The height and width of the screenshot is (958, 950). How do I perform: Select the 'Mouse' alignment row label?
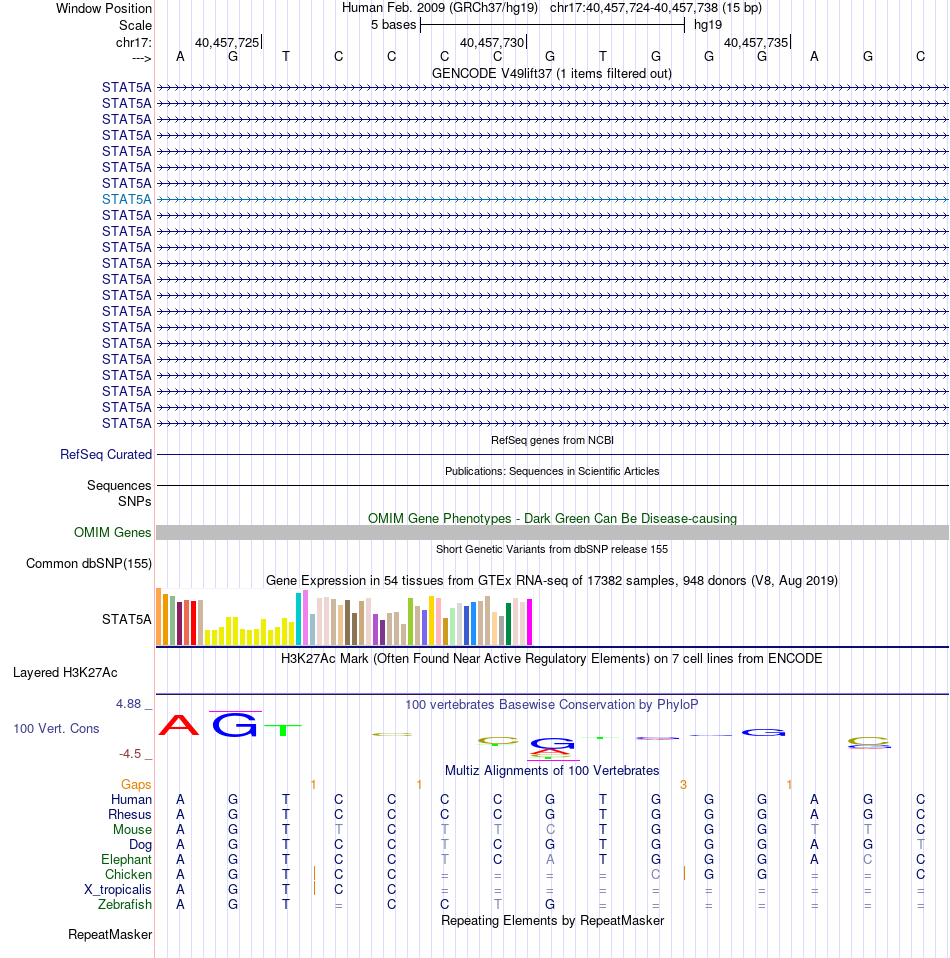pos(132,830)
